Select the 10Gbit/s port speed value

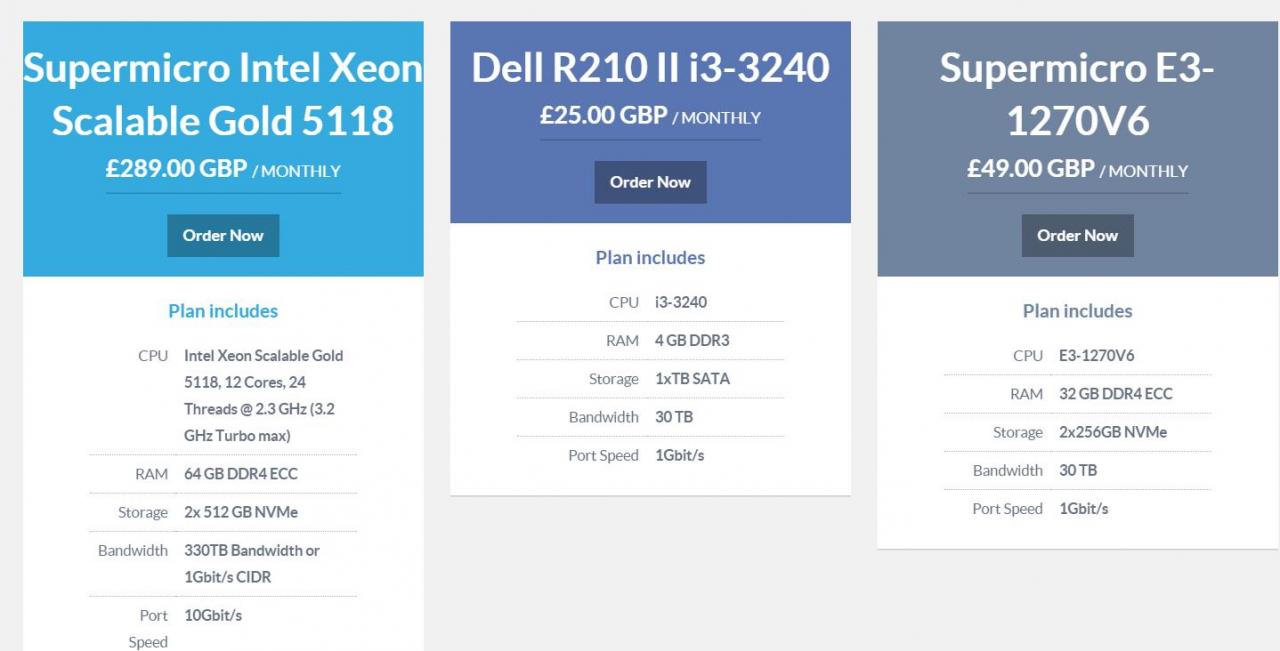click(213, 615)
